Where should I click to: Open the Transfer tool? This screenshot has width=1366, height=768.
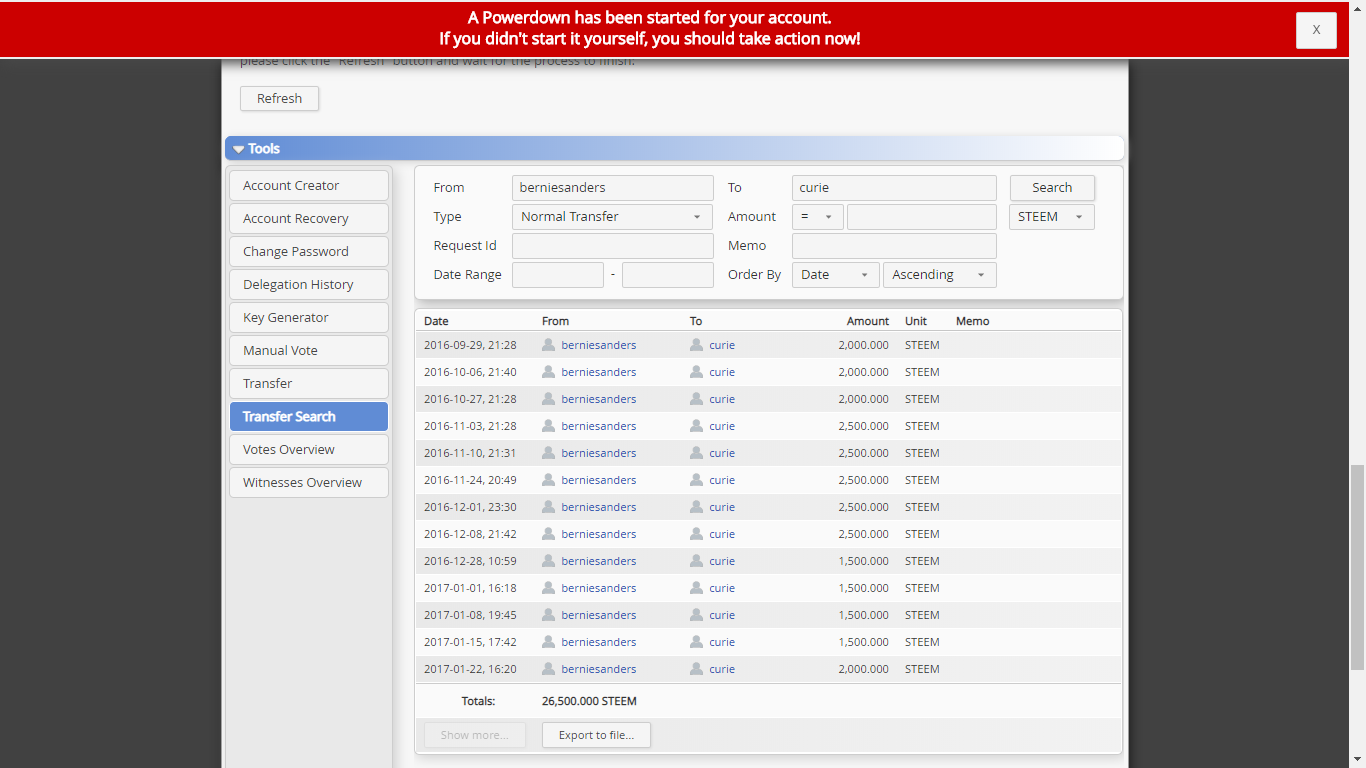point(309,383)
